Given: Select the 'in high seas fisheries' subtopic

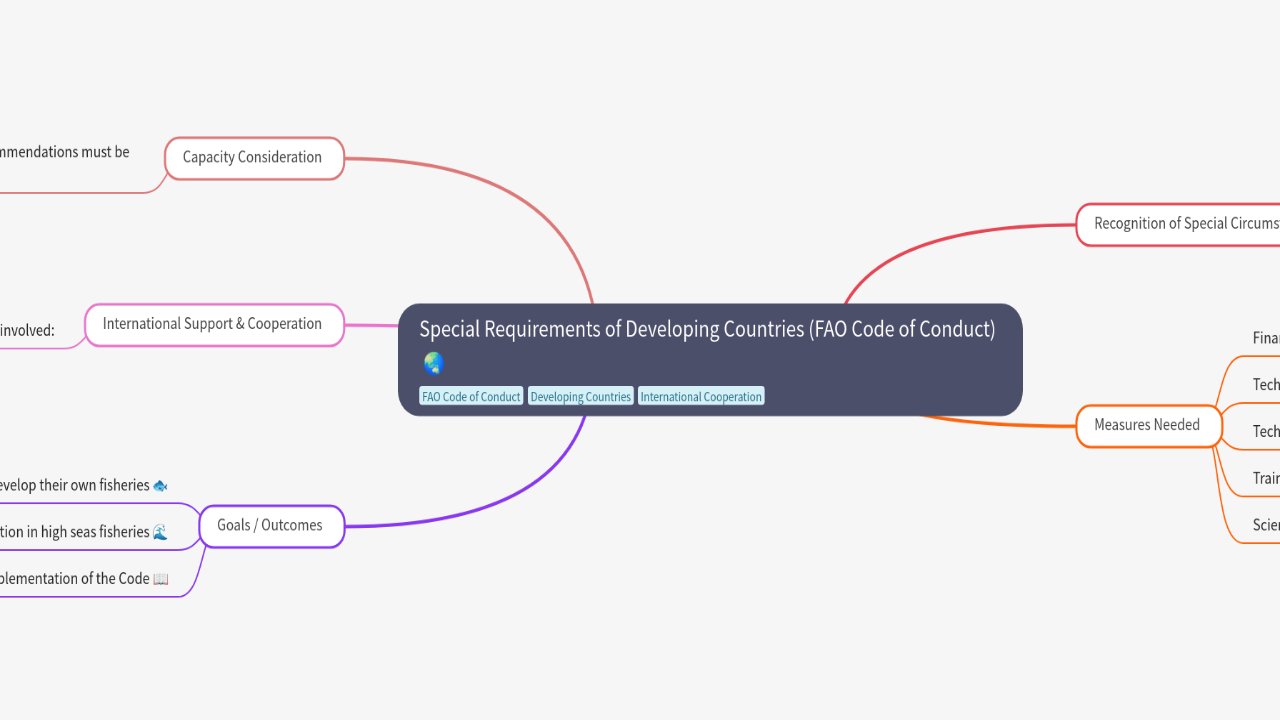Looking at the screenshot, I should [x=75, y=532].
